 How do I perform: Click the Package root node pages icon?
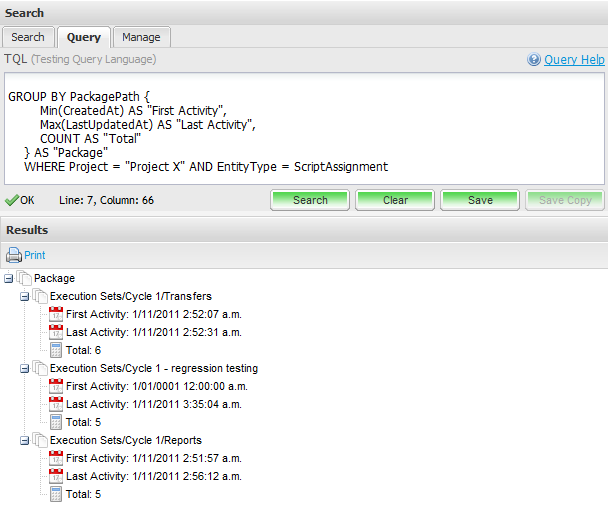tap(24, 278)
